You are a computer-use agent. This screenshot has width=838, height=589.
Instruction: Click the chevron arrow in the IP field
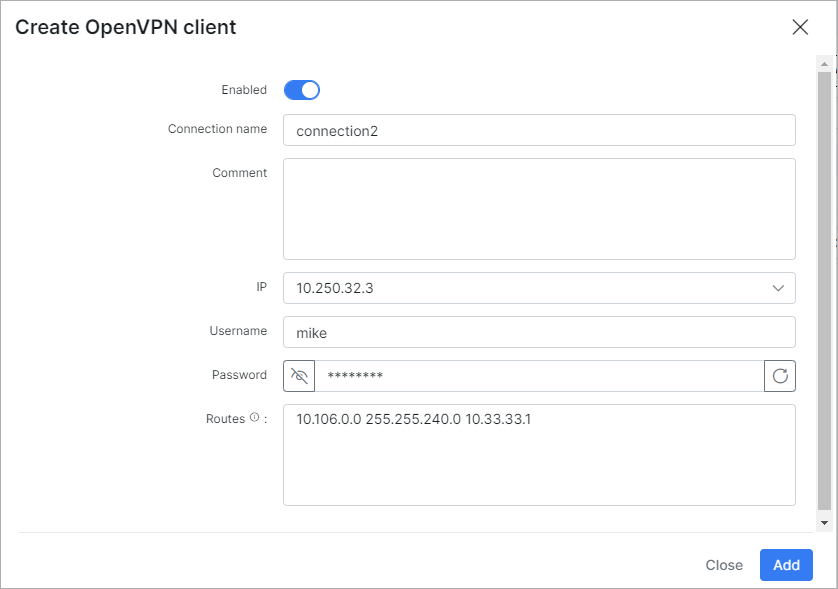778,288
